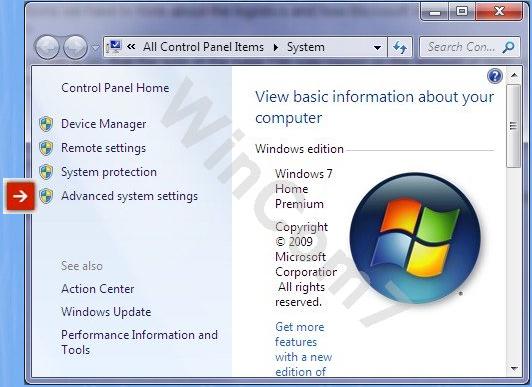
Task: Select the All Control Panel Items breadcrumb
Action: (x=203, y=47)
